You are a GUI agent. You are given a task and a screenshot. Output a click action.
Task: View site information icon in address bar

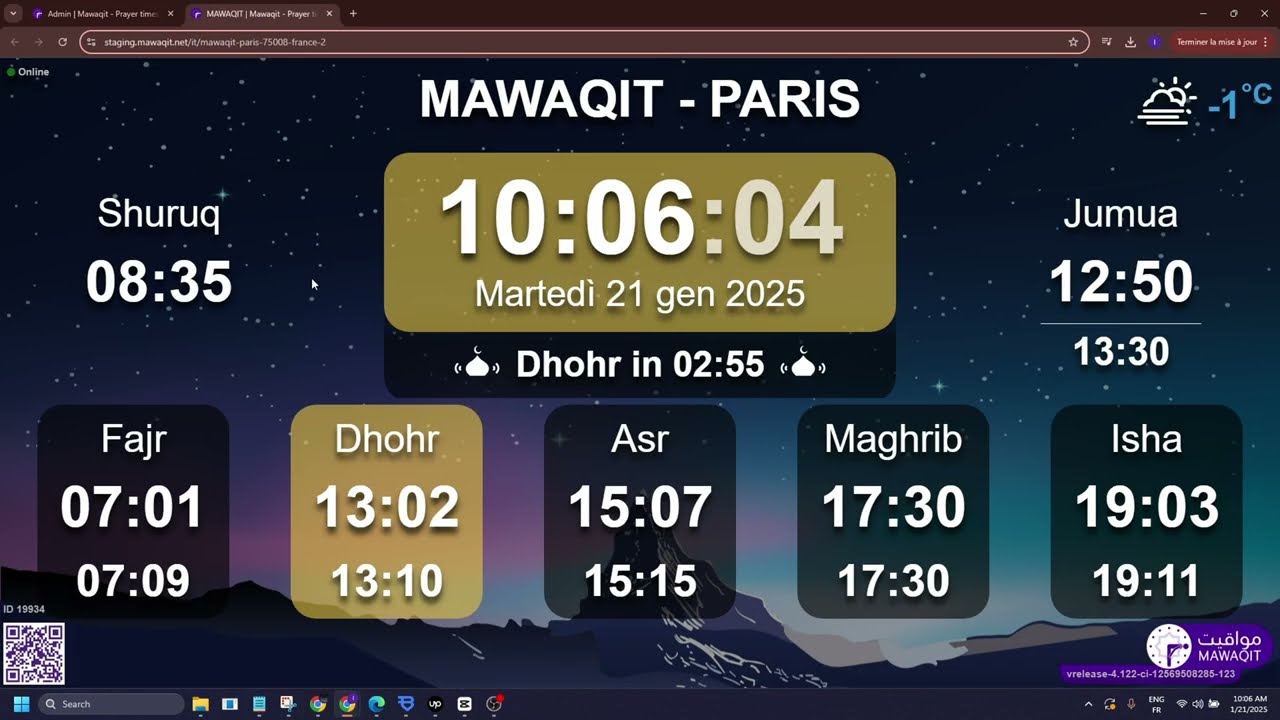tap(91, 42)
